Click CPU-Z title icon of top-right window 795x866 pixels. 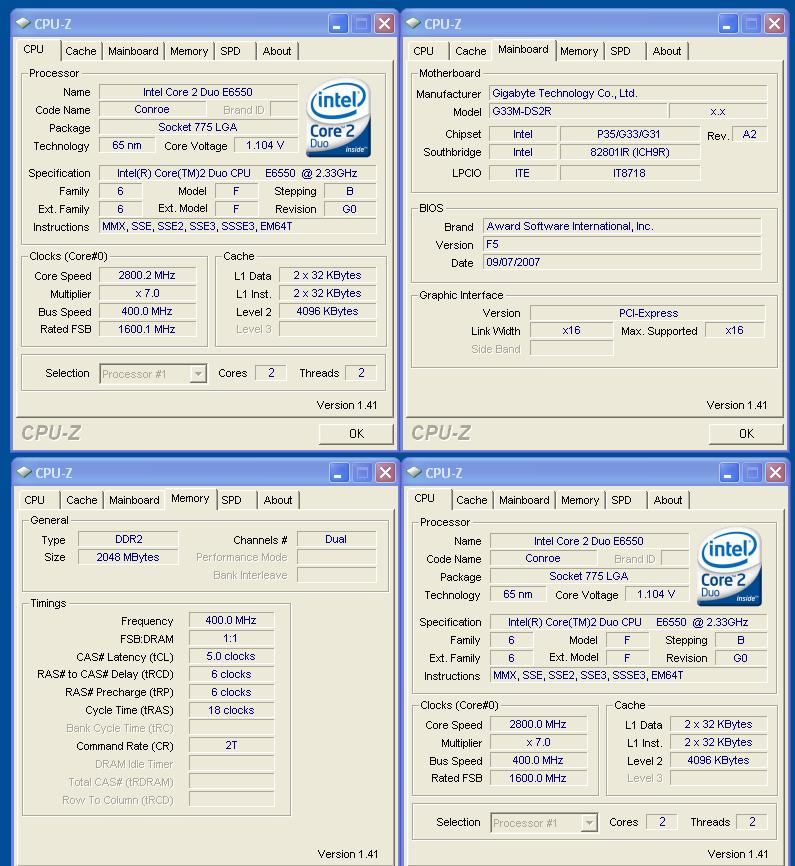(x=413, y=23)
